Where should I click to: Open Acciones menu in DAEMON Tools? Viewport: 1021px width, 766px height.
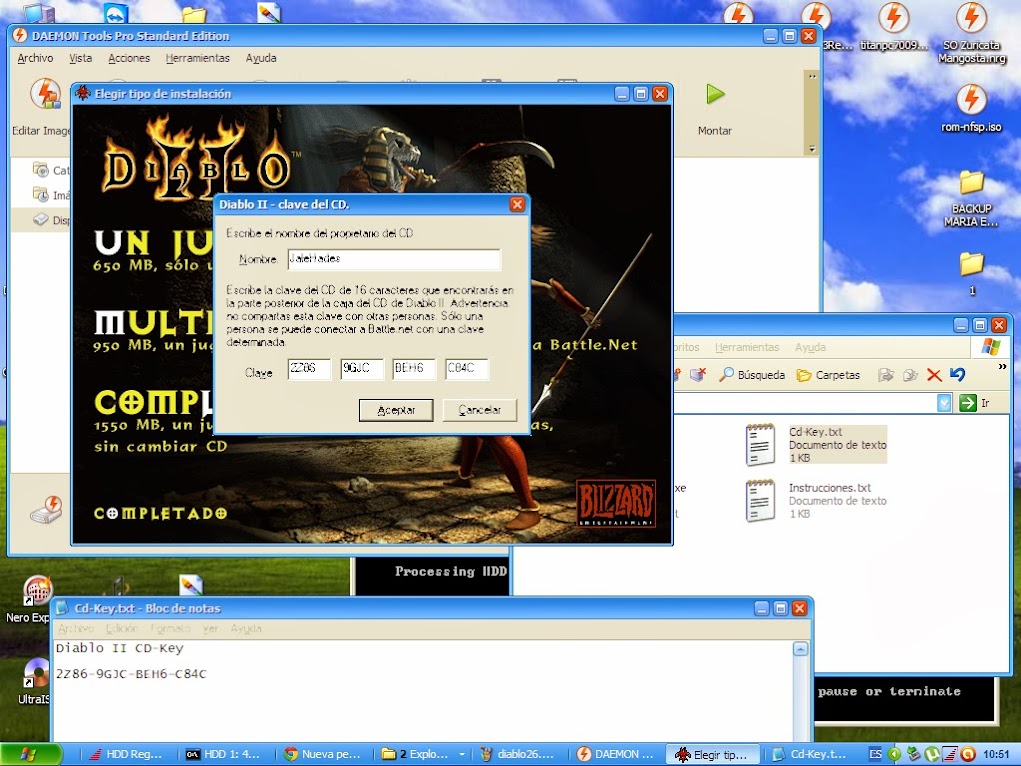click(129, 58)
